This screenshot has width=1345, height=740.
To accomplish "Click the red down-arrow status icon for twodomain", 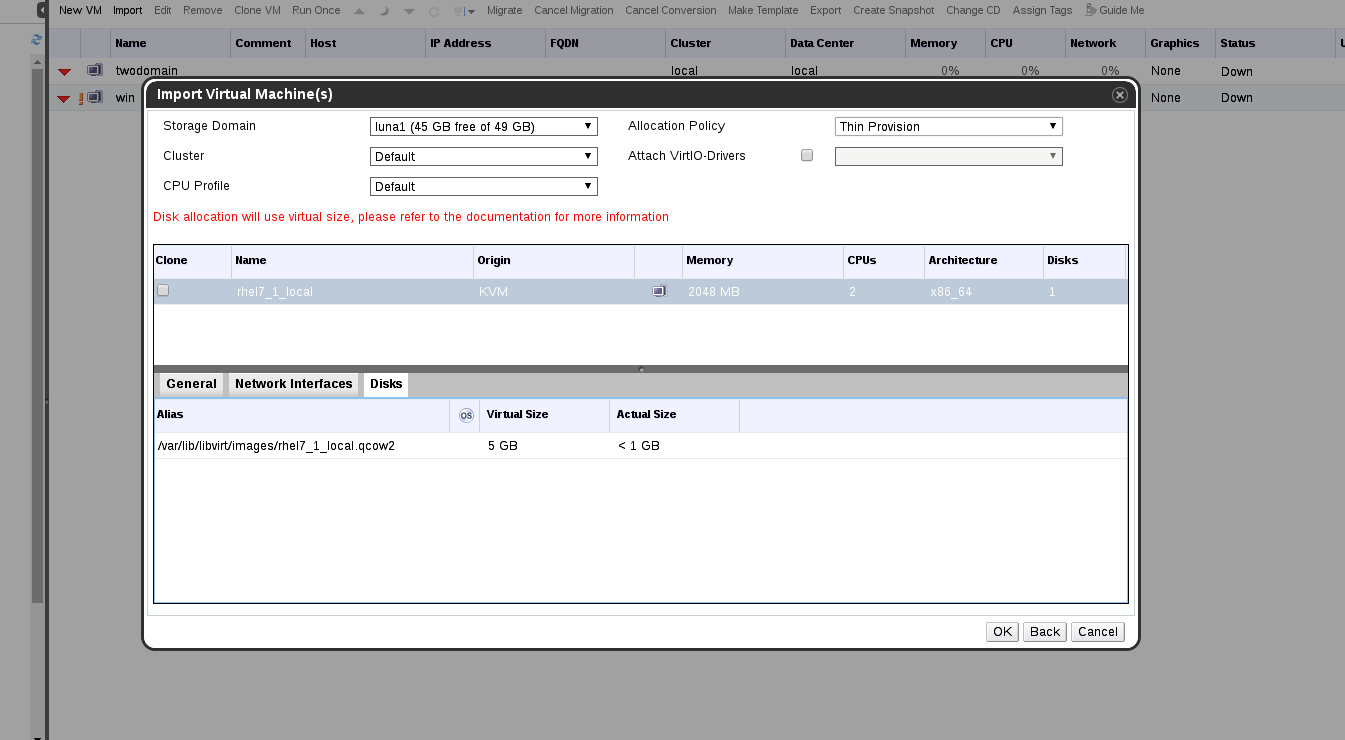I will click(65, 72).
